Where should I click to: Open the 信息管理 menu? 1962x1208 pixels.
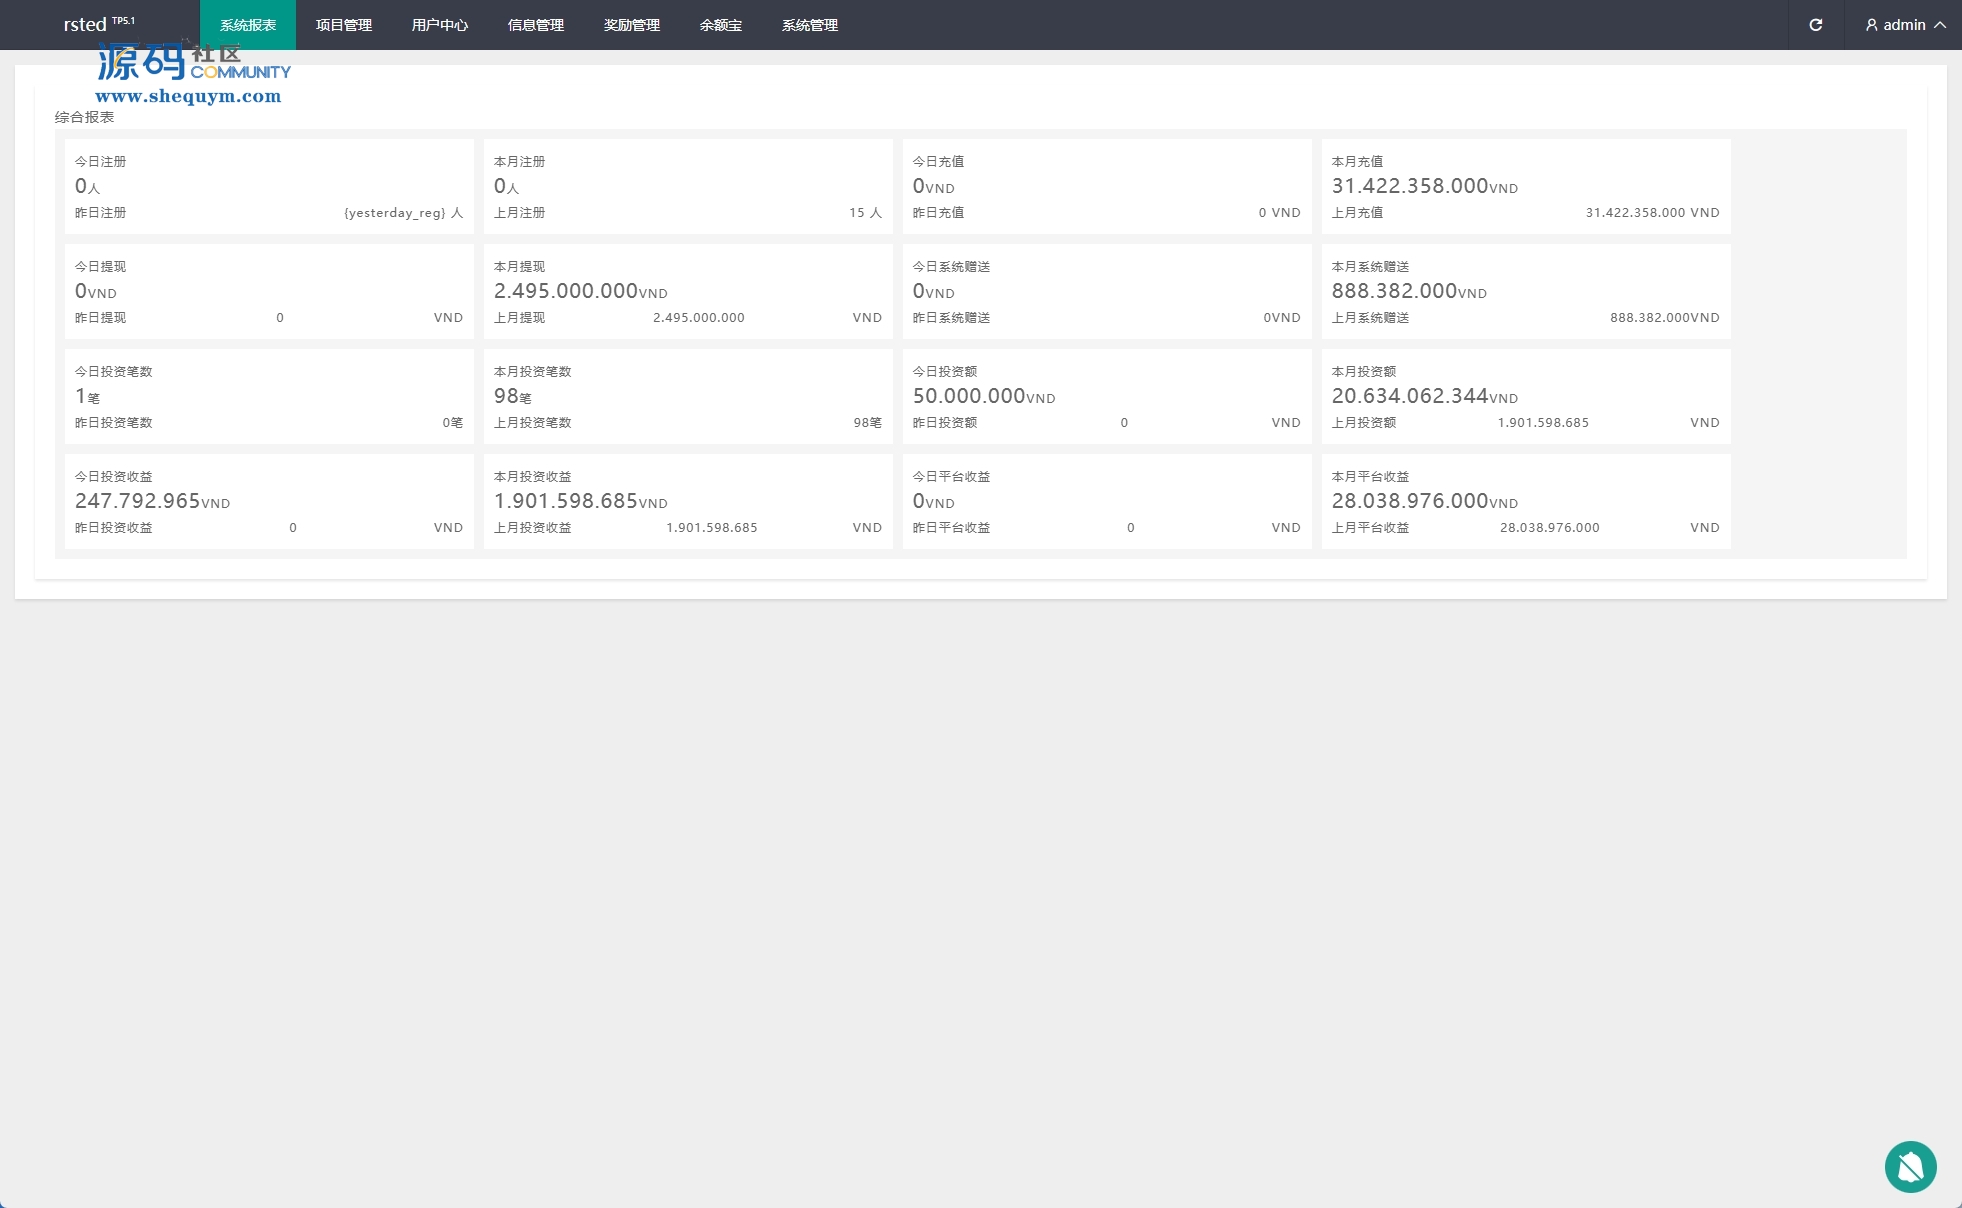coord(536,25)
